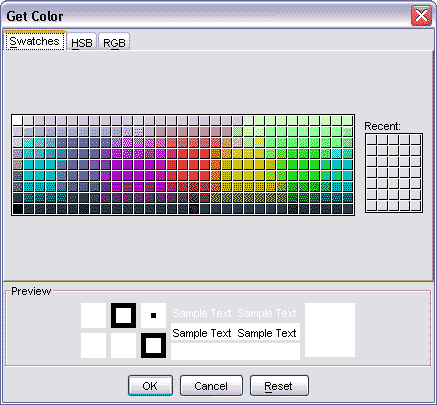This screenshot has height=405, width=437.
Task: Pick the light green swatch in the top-right corner of the palette
Action: click(x=348, y=120)
